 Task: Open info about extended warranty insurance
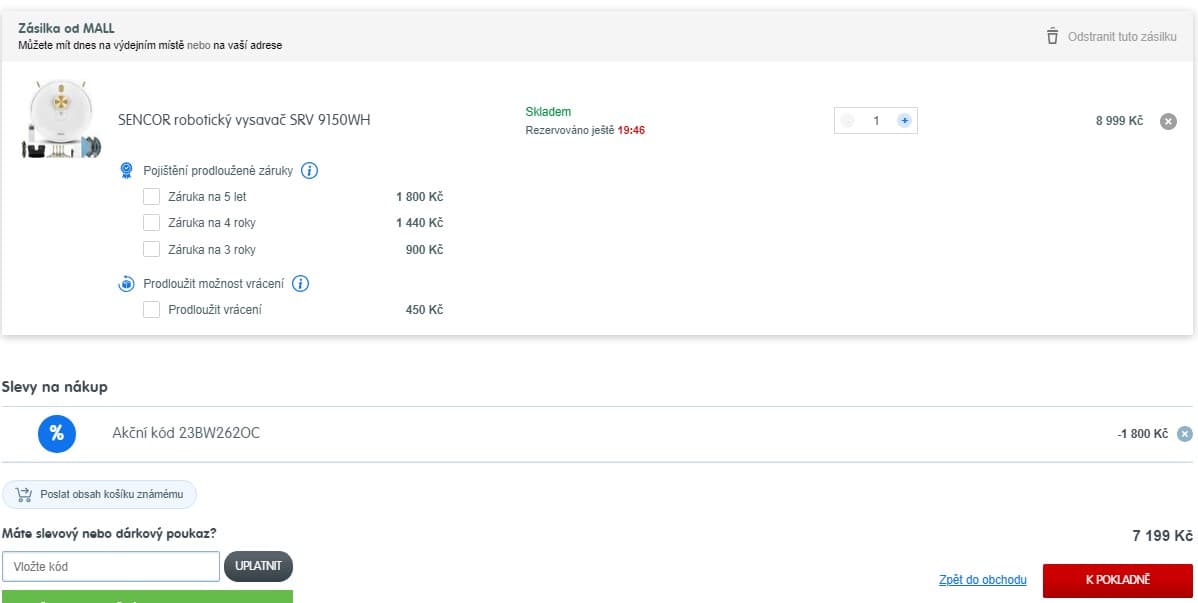click(x=309, y=170)
